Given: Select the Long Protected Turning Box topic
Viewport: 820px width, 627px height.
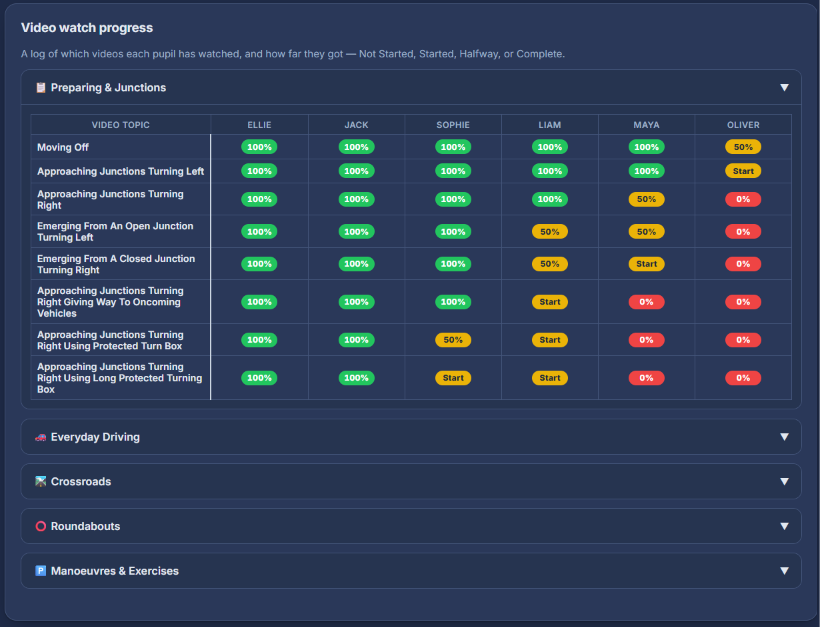Looking at the screenshot, I should pos(120,378).
